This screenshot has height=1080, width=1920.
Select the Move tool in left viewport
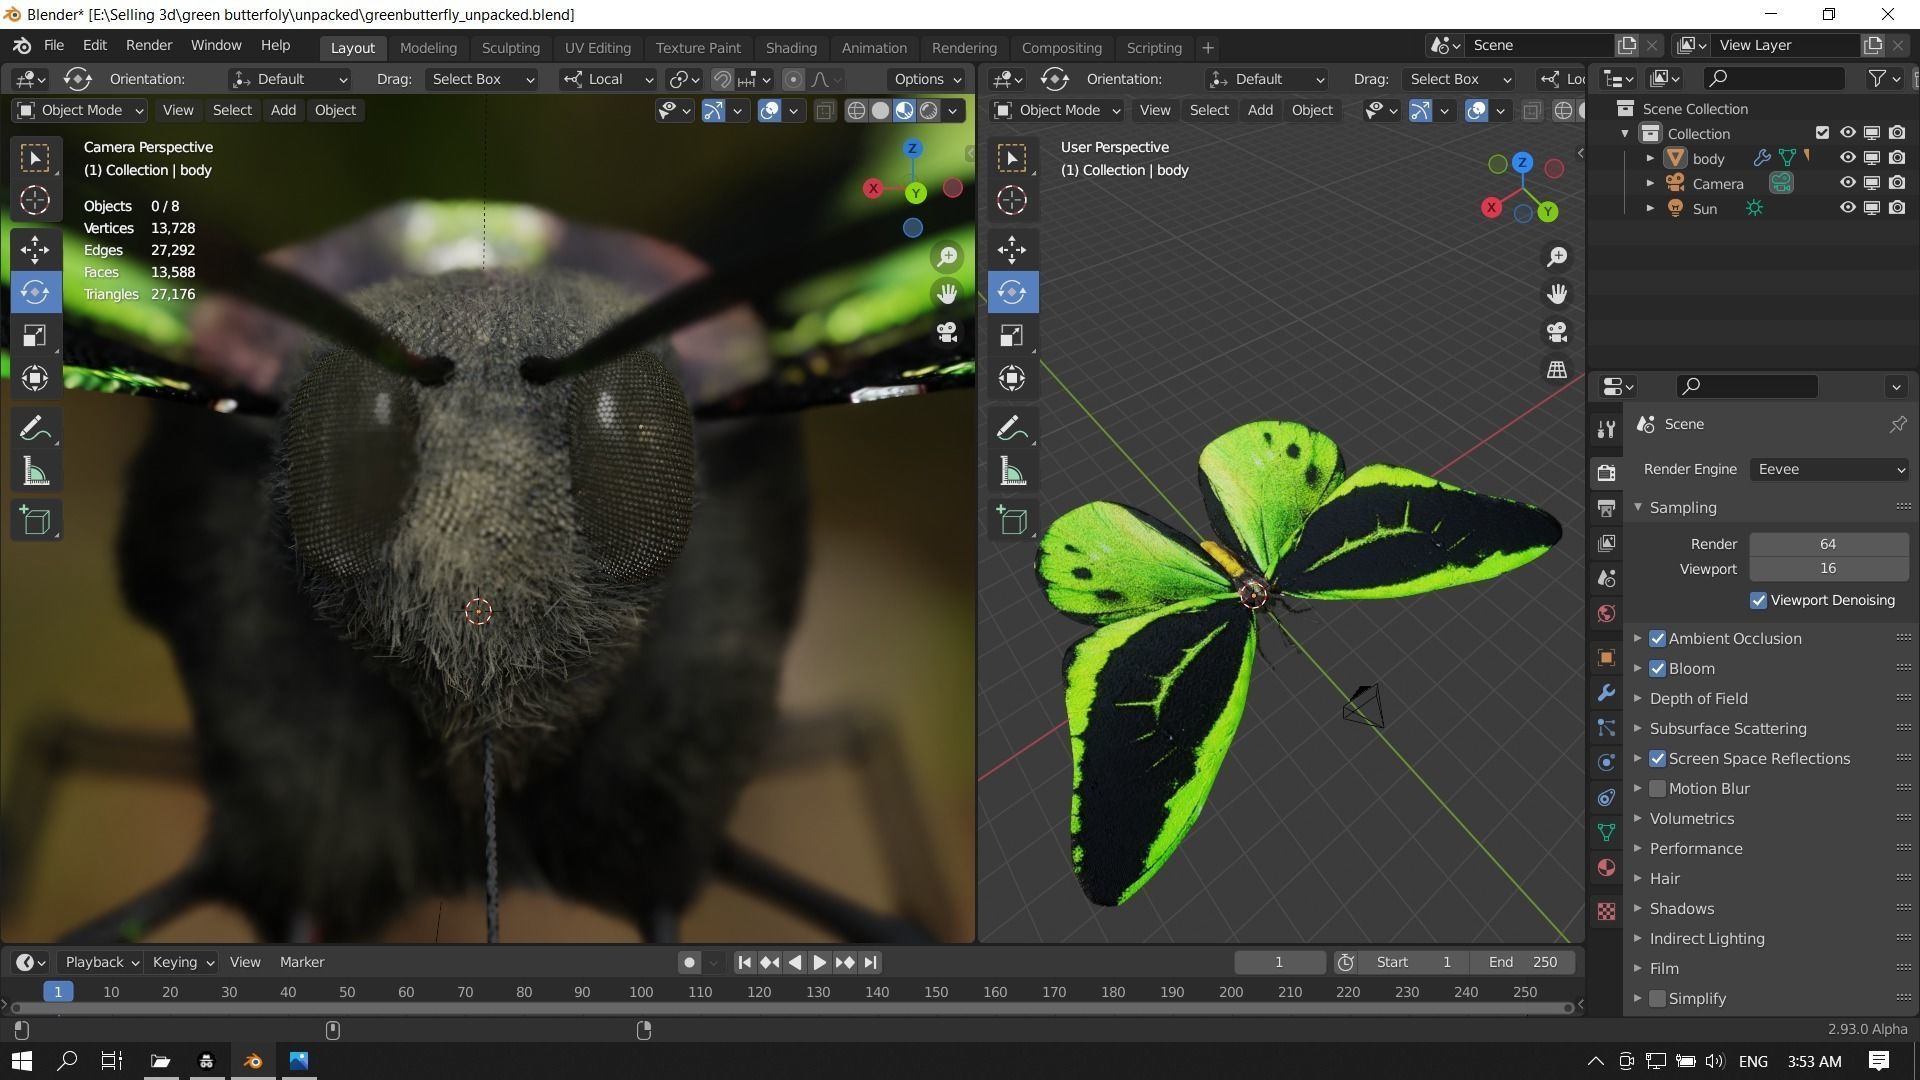pos(35,249)
